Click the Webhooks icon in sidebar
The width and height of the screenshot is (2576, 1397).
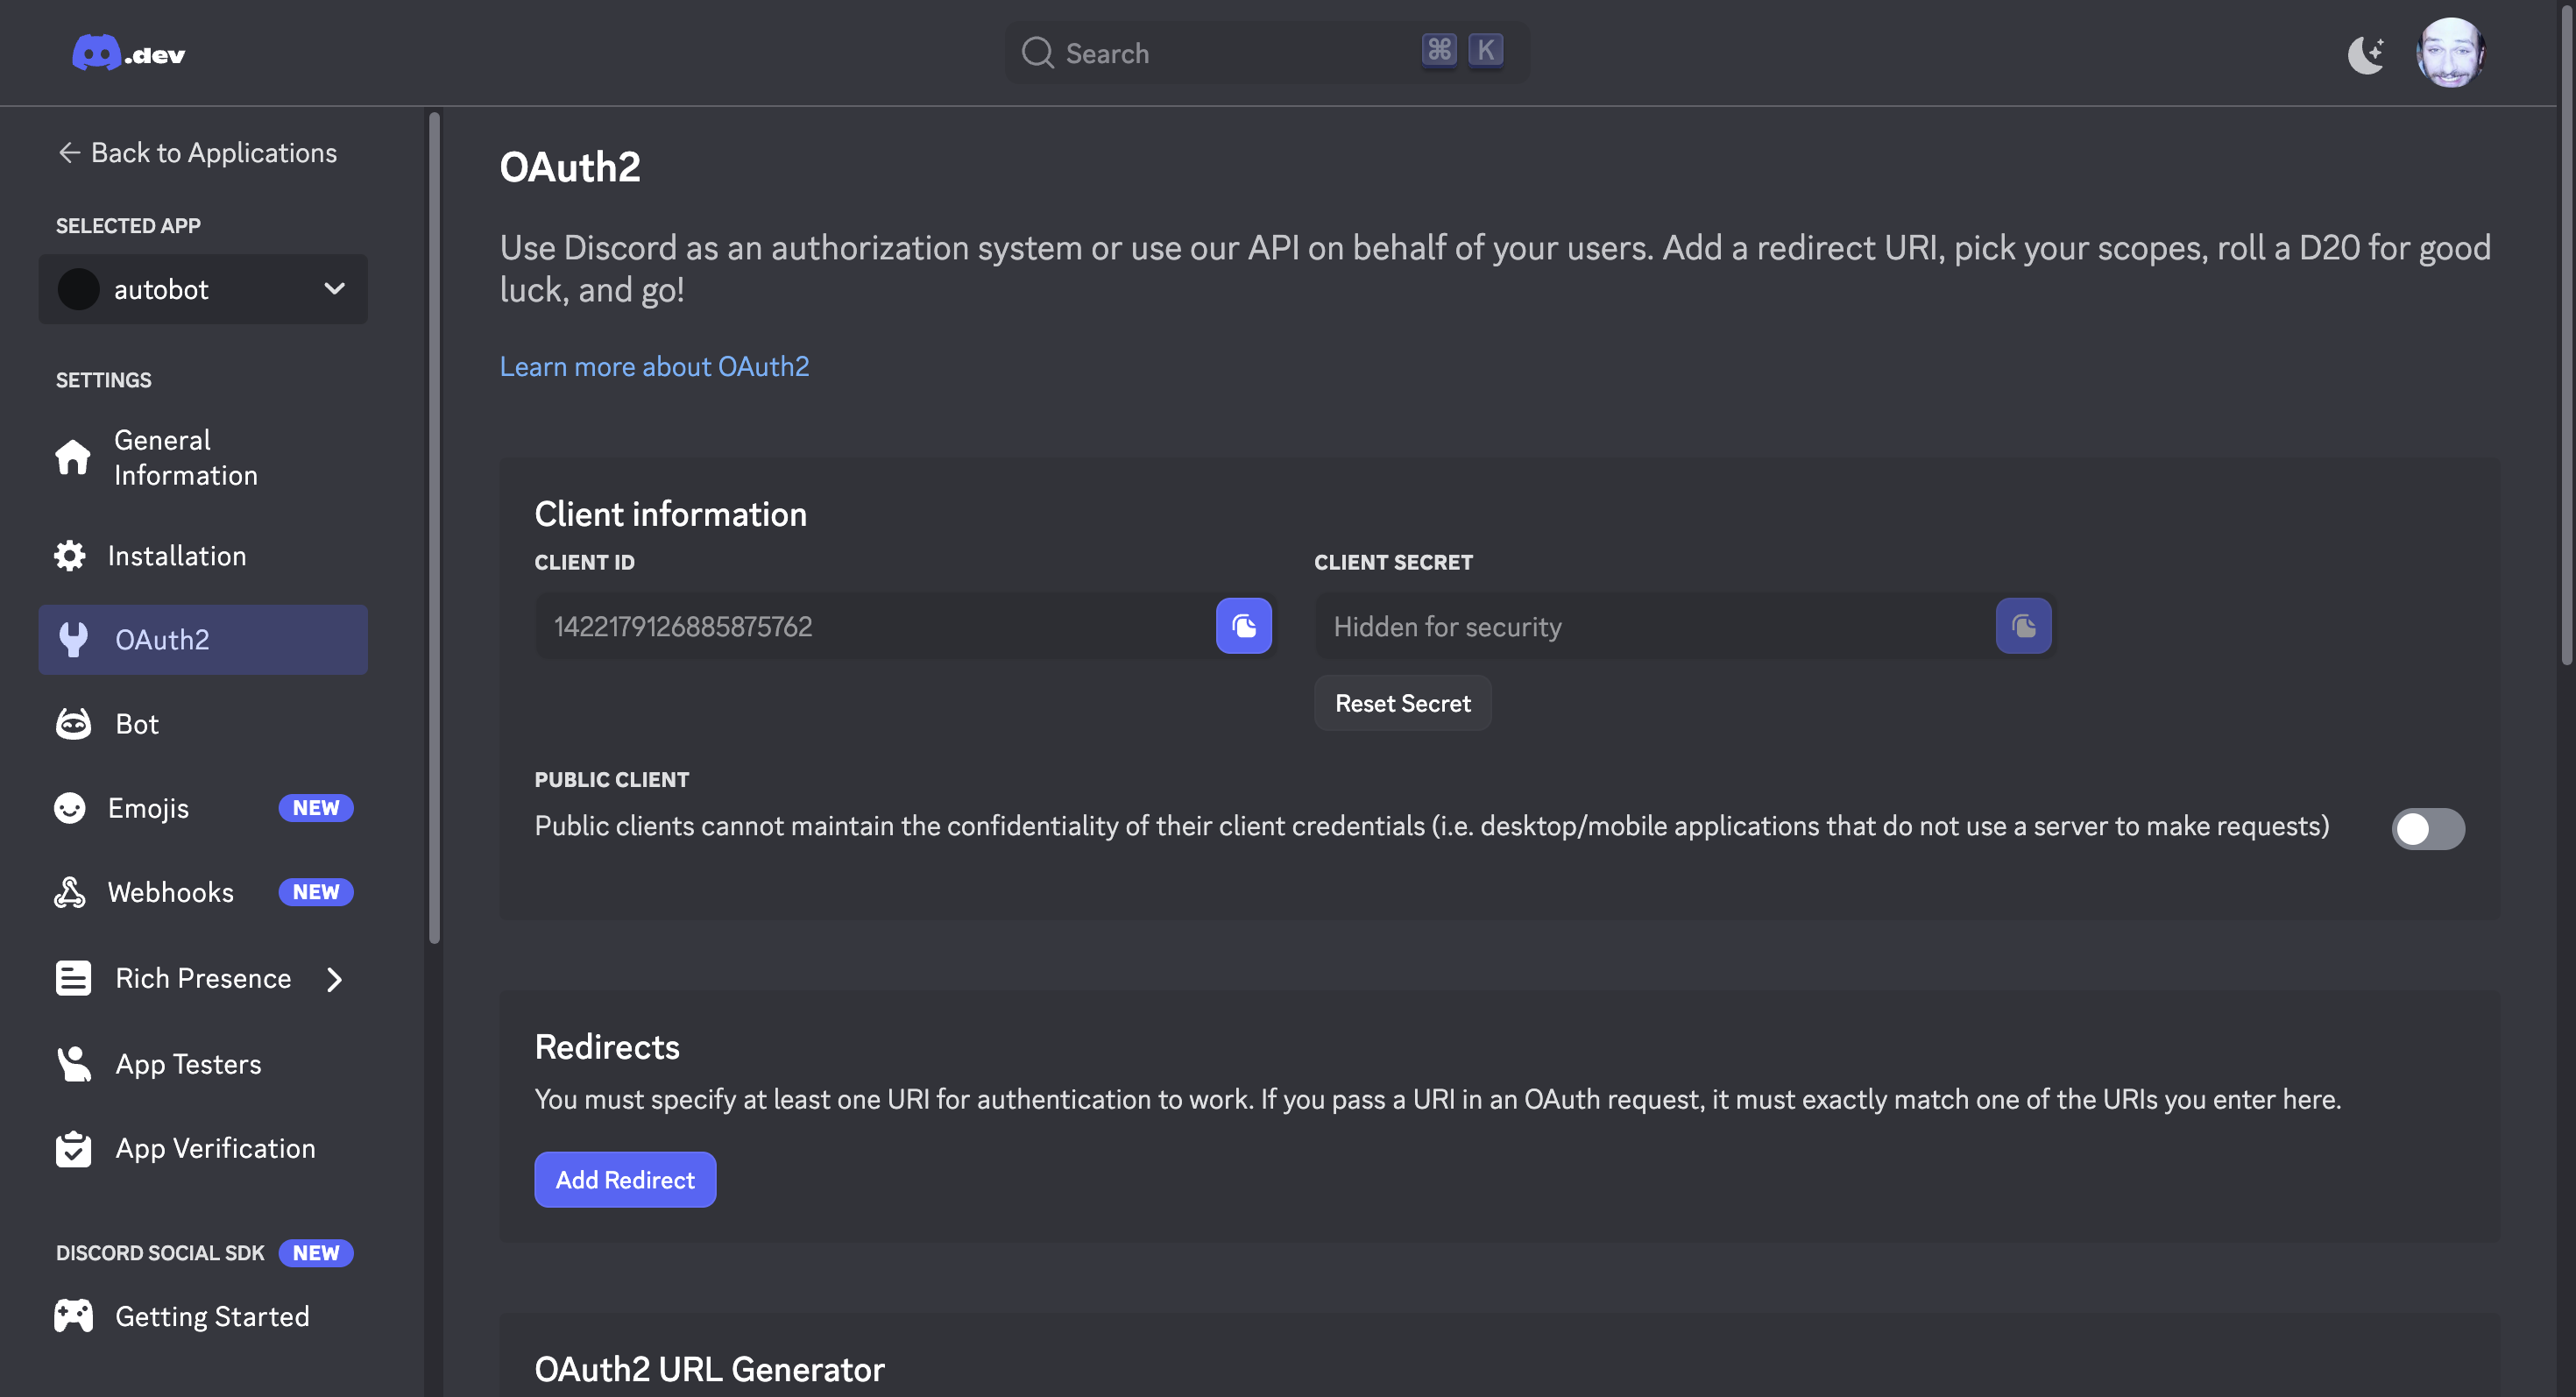click(70, 892)
